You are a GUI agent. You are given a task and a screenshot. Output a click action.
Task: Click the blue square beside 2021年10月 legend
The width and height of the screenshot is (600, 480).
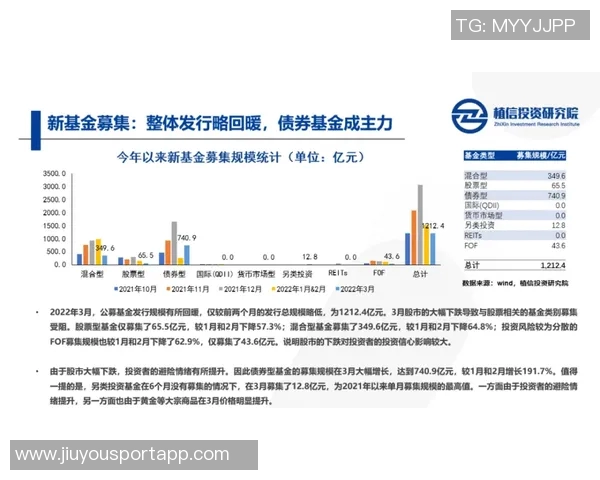pyautogui.click(x=116, y=289)
